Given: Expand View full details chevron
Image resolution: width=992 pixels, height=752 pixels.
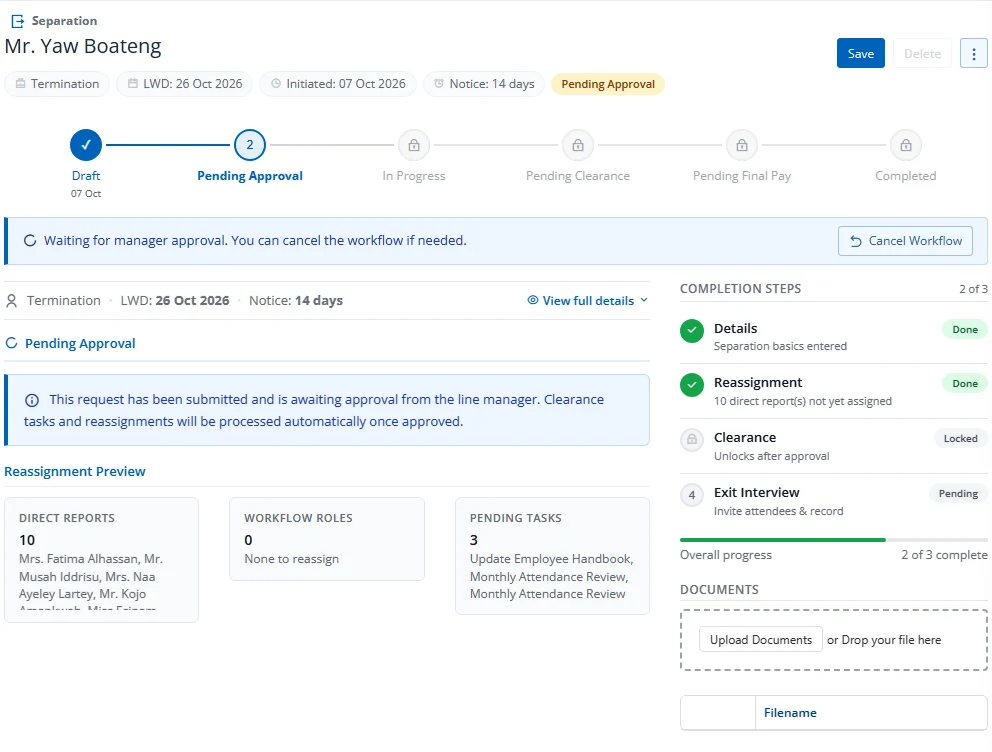Looking at the screenshot, I should (x=644, y=300).
